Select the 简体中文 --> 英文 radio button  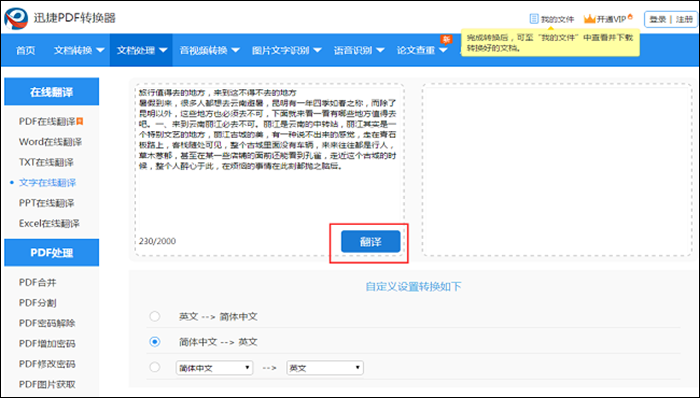[154, 342]
